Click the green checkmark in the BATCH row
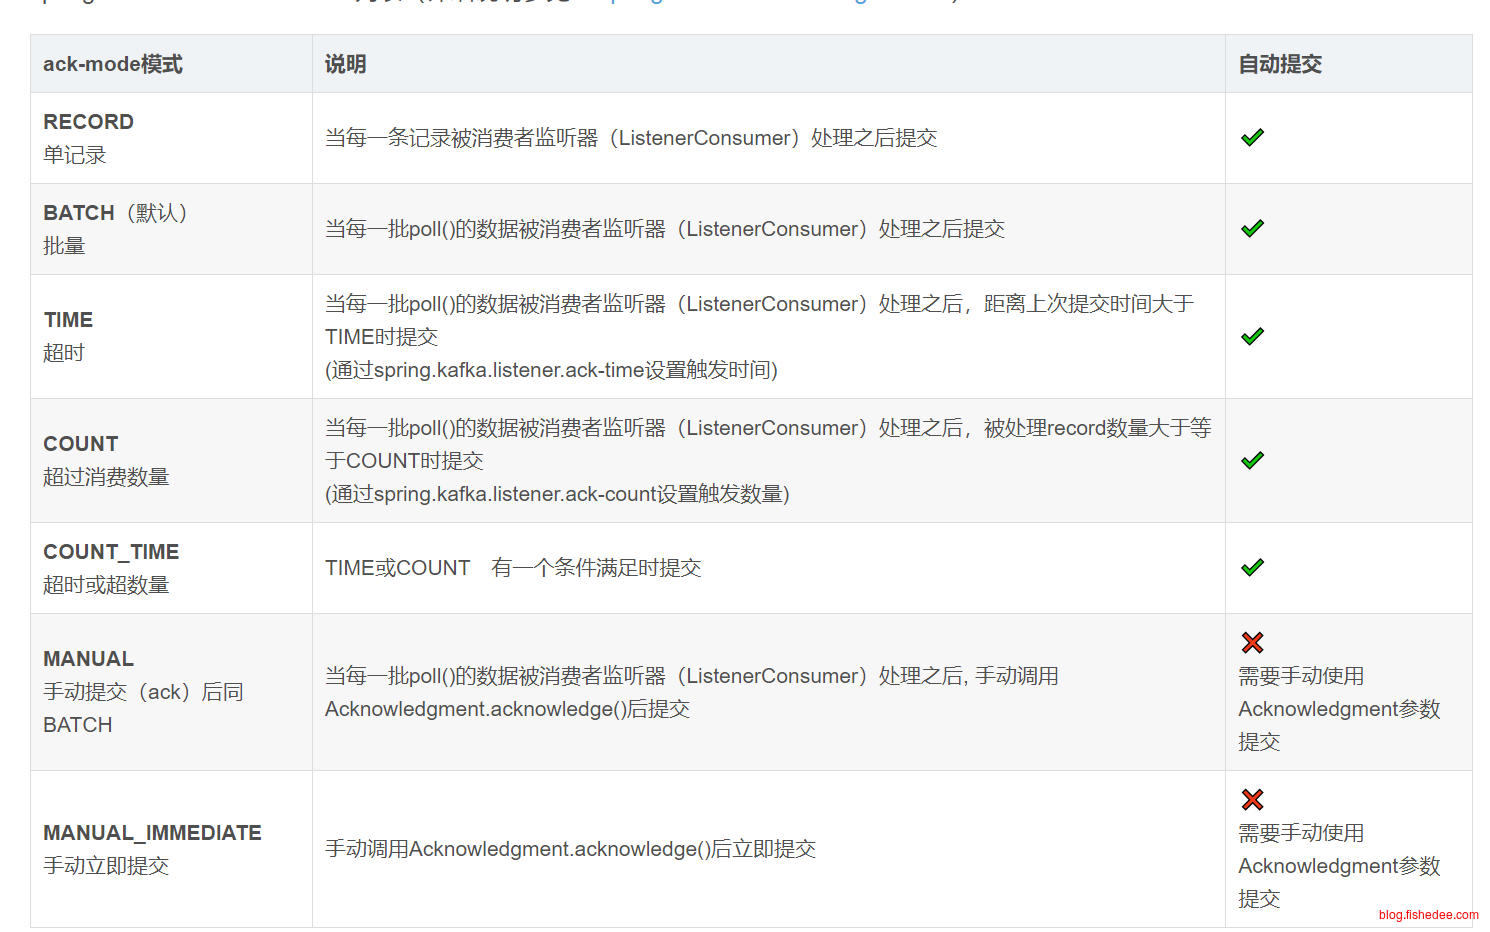The width and height of the screenshot is (1490, 932). (1252, 229)
